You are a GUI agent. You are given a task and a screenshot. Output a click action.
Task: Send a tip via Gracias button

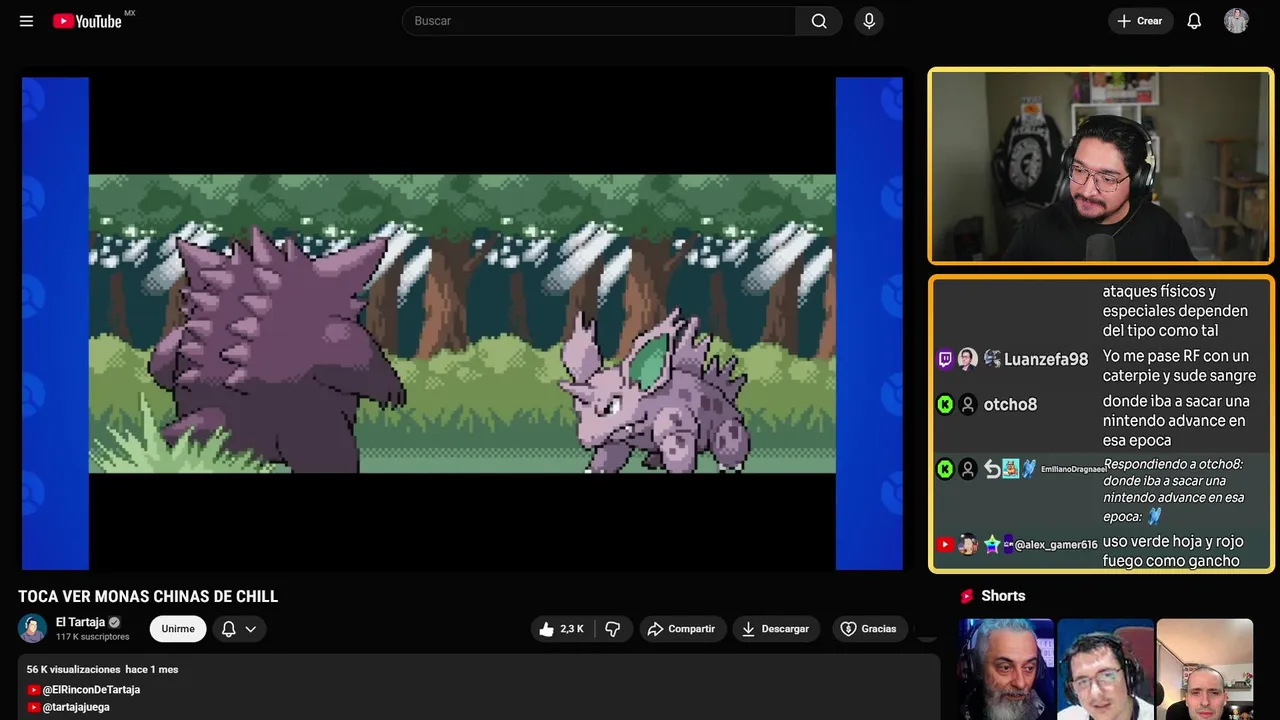coord(869,629)
